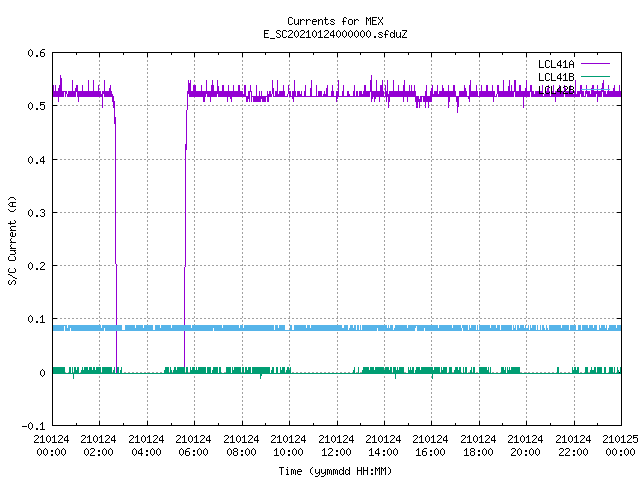Click the x-axis tick 210124 16:00
This screenshot has height=480, width=640.
[430, 446]
